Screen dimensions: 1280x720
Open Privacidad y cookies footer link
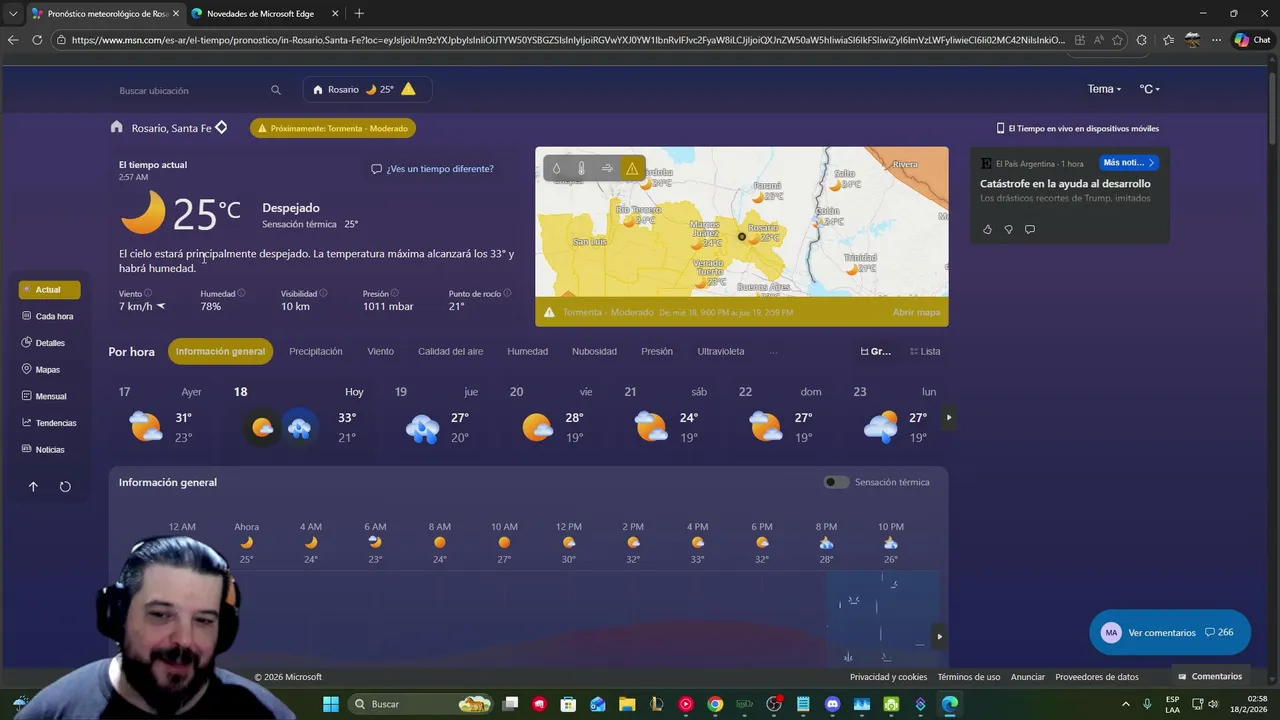888,677
